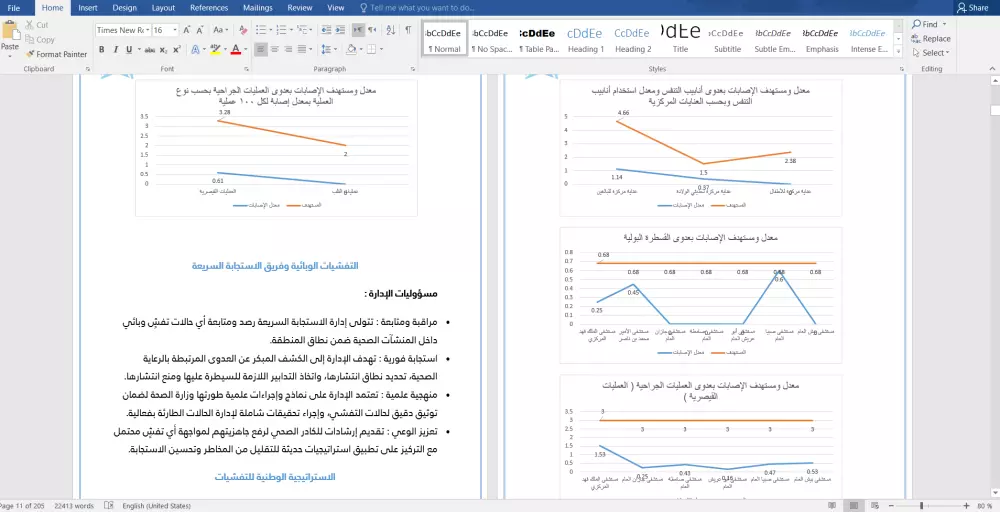
Task: Toggle Subscript formatting
Action: pyautogui.click(x=163, y=50)
